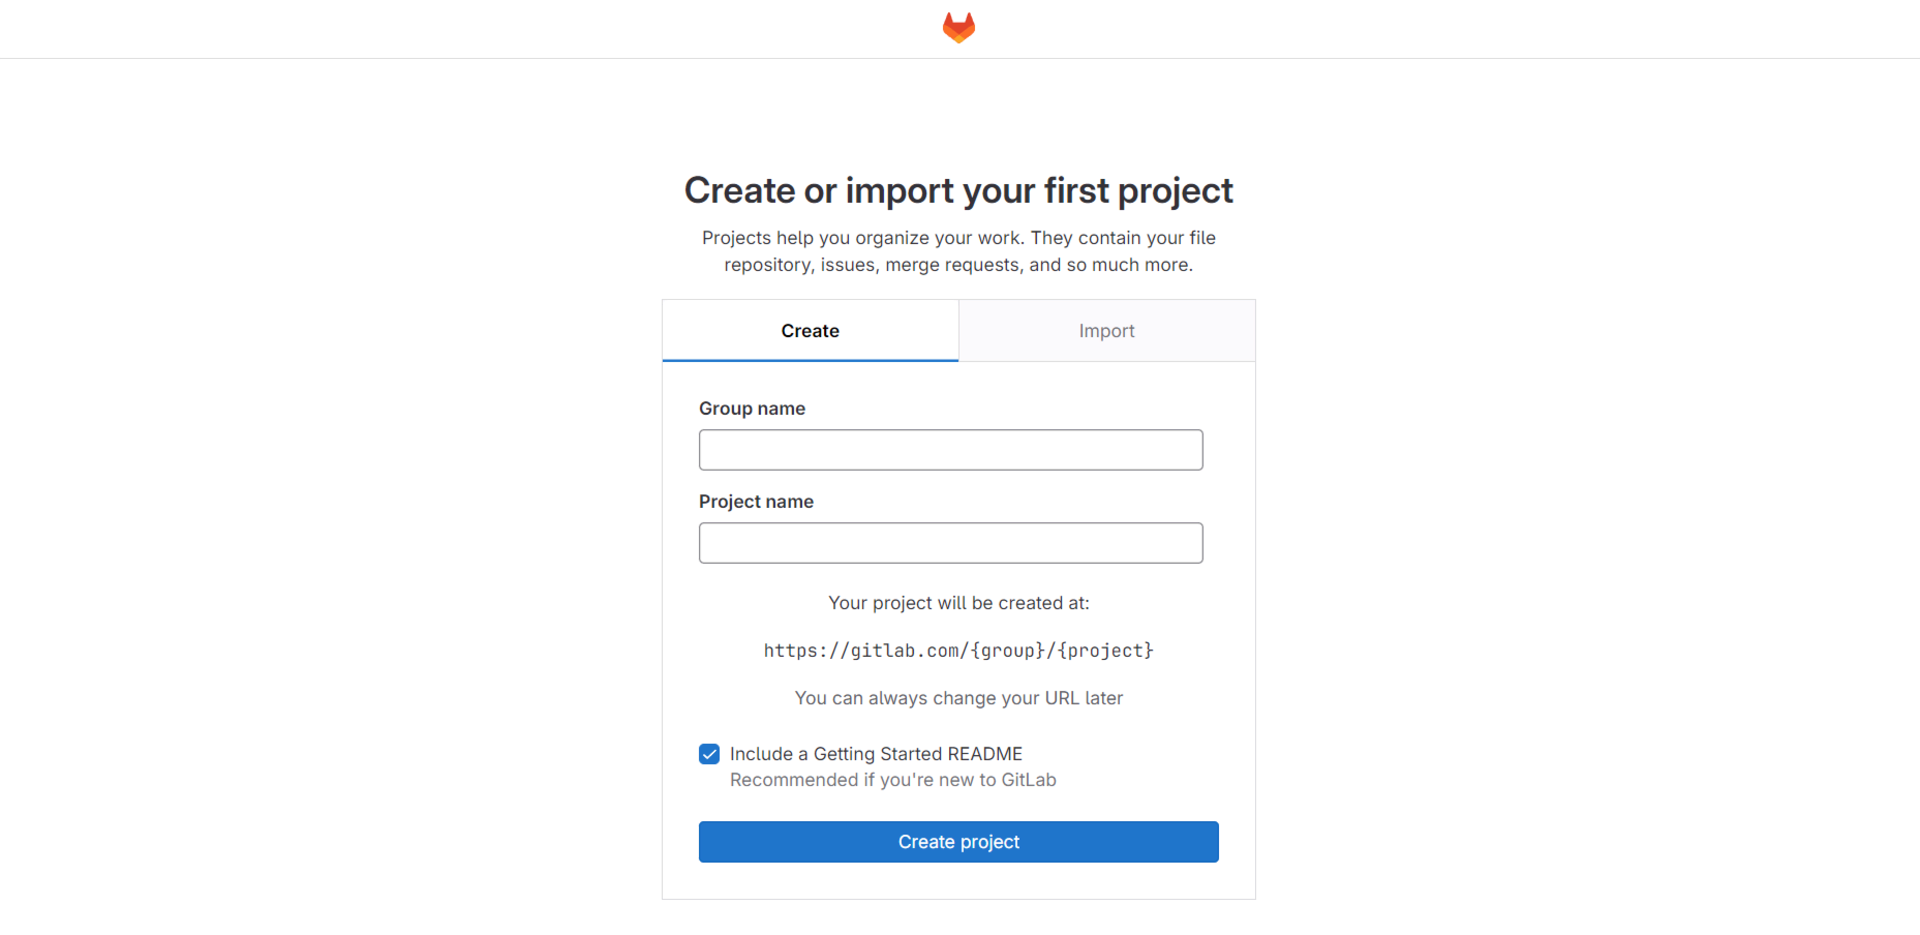This screenshot has width=1920, height=935.
Task: Click the {group} placeholder in the URL
Action: [x=1006, y=651]
